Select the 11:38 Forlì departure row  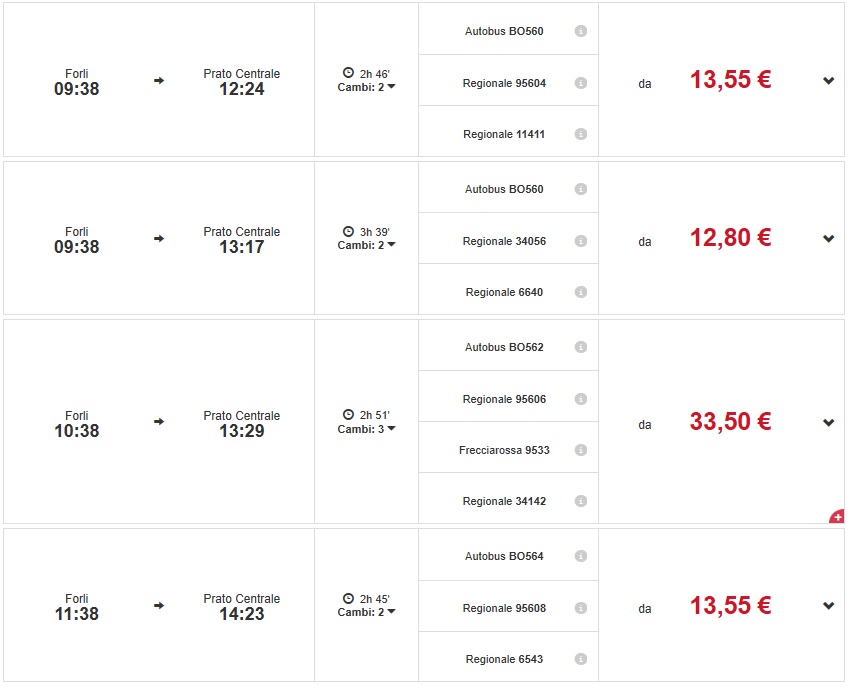pos(77,606)
